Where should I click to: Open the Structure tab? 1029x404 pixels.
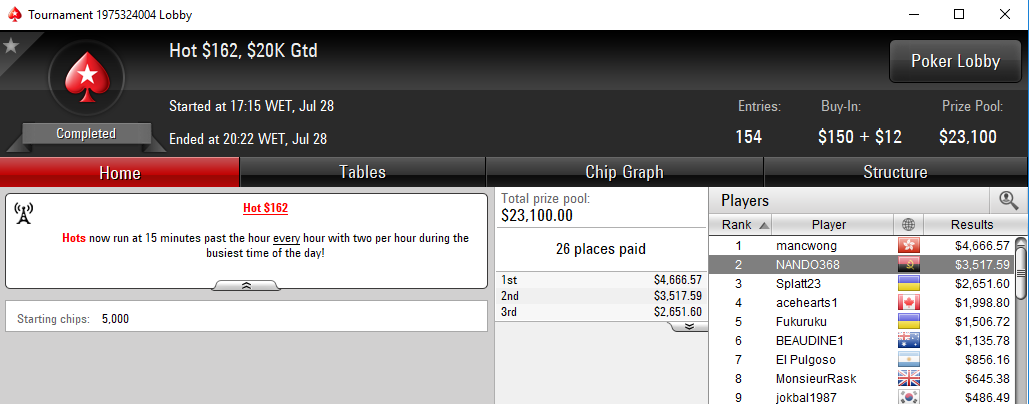(895, 172)
